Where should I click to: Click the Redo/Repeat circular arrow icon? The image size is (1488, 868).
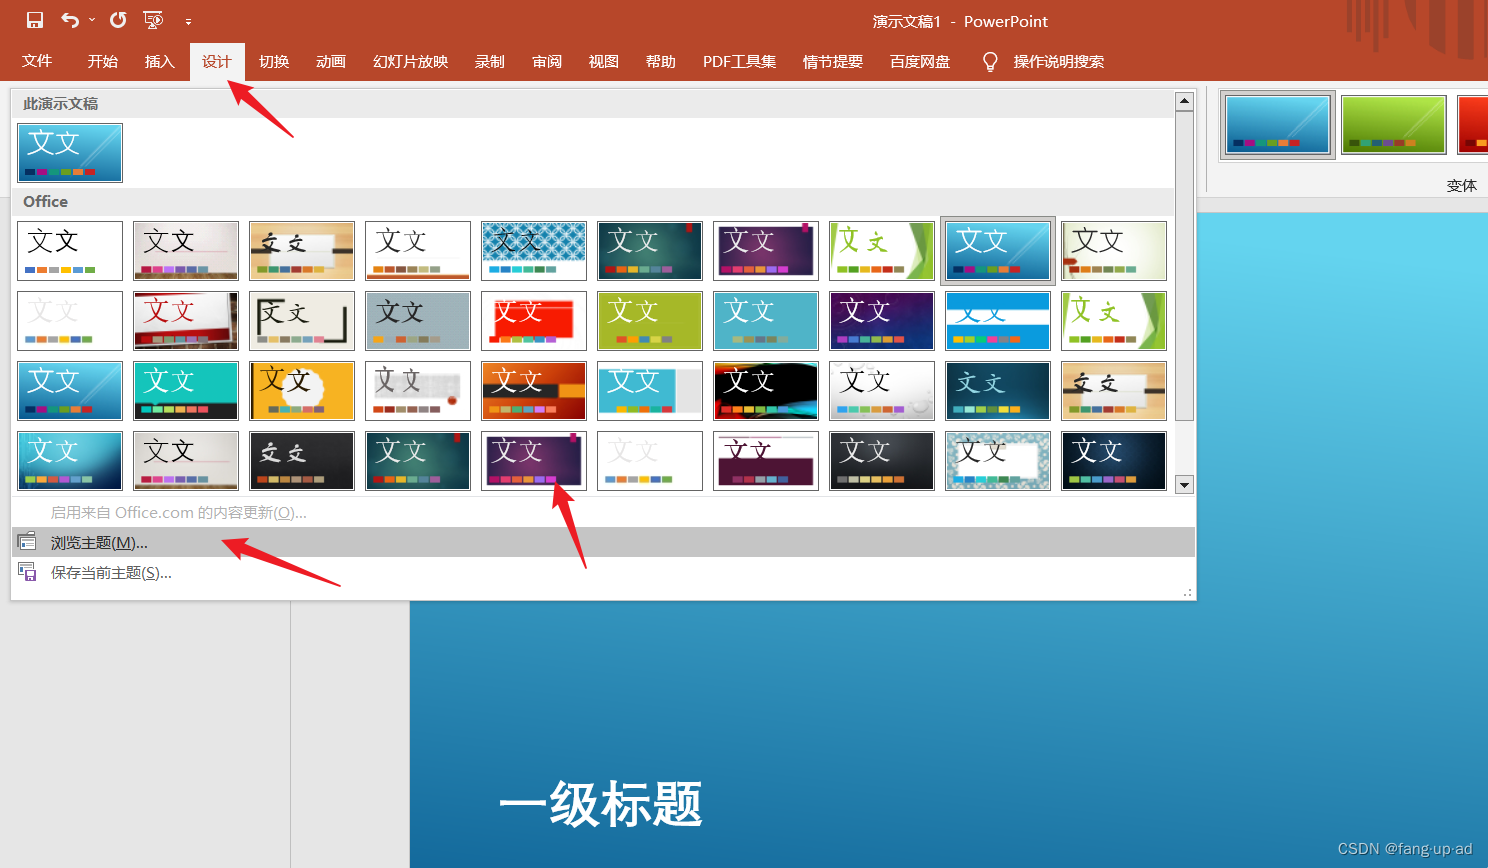point(118,20)
